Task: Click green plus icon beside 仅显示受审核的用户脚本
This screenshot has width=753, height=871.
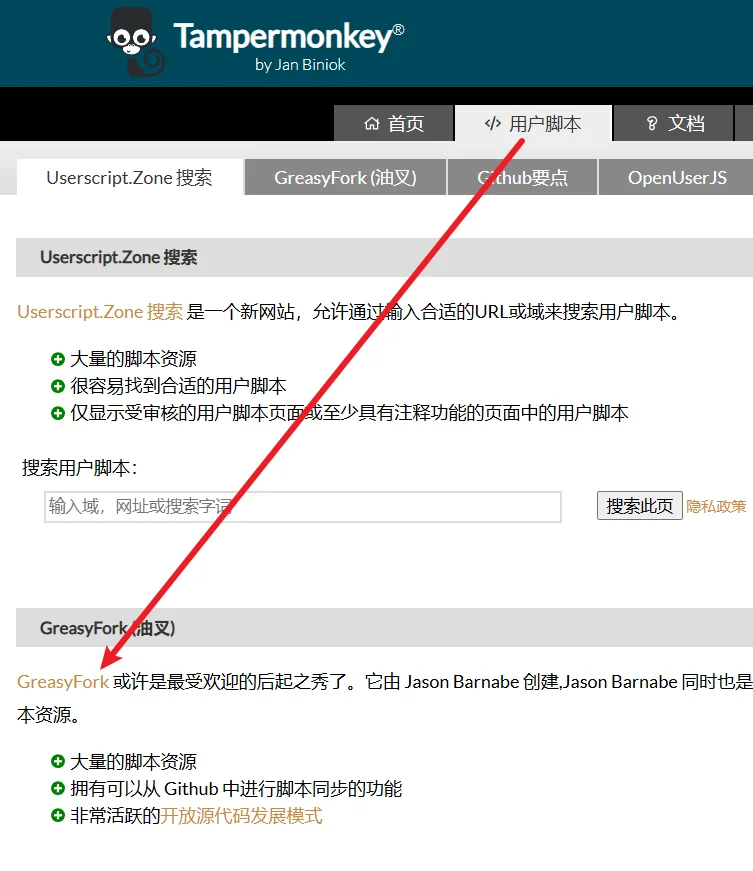Action: click(58, 413)
